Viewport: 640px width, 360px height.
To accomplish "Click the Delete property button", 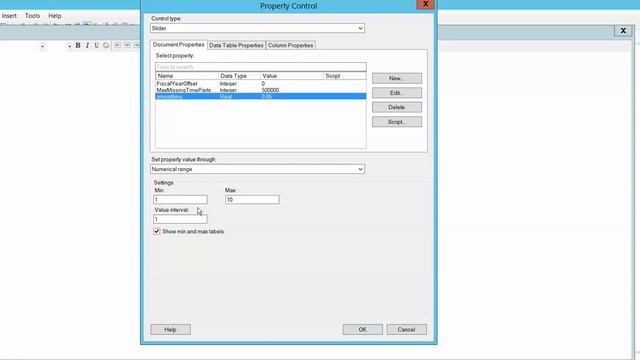I will tap(397, 107).
